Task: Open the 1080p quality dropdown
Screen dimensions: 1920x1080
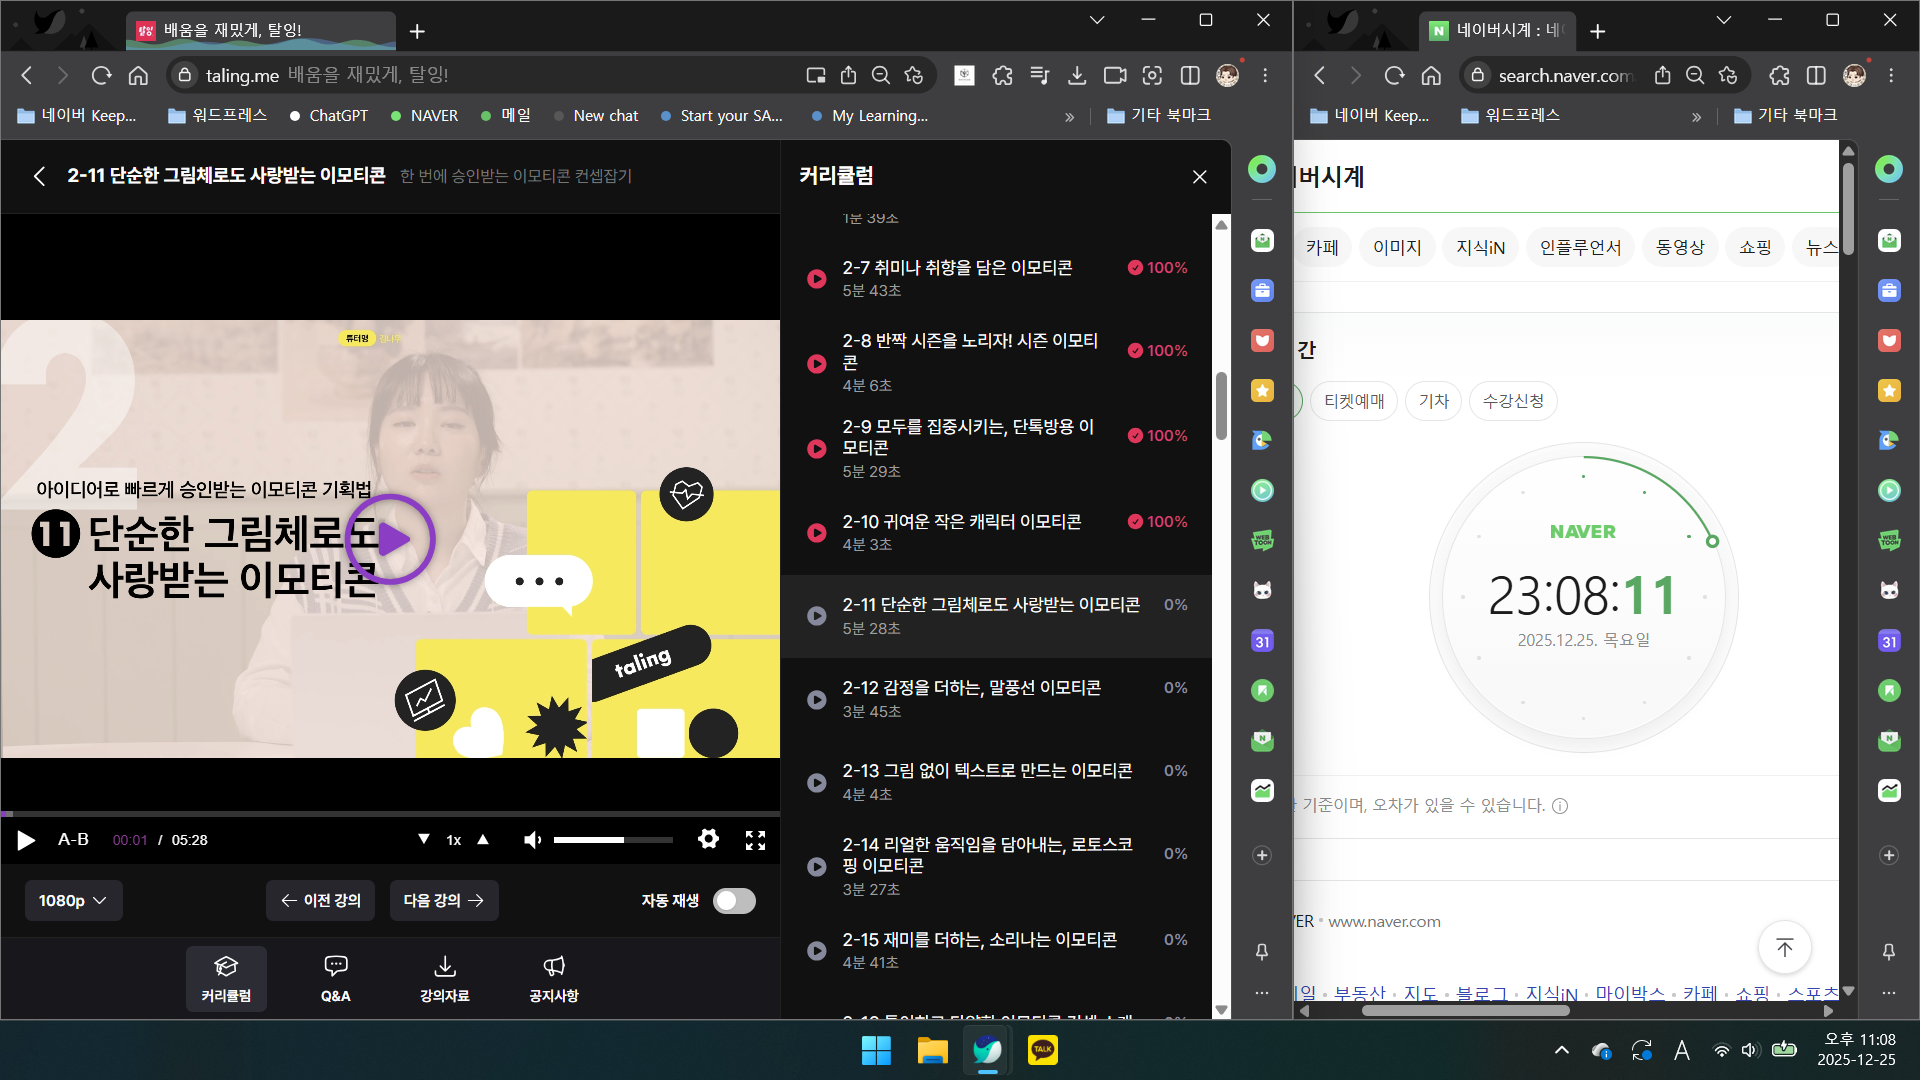Action: pos(73,901)
